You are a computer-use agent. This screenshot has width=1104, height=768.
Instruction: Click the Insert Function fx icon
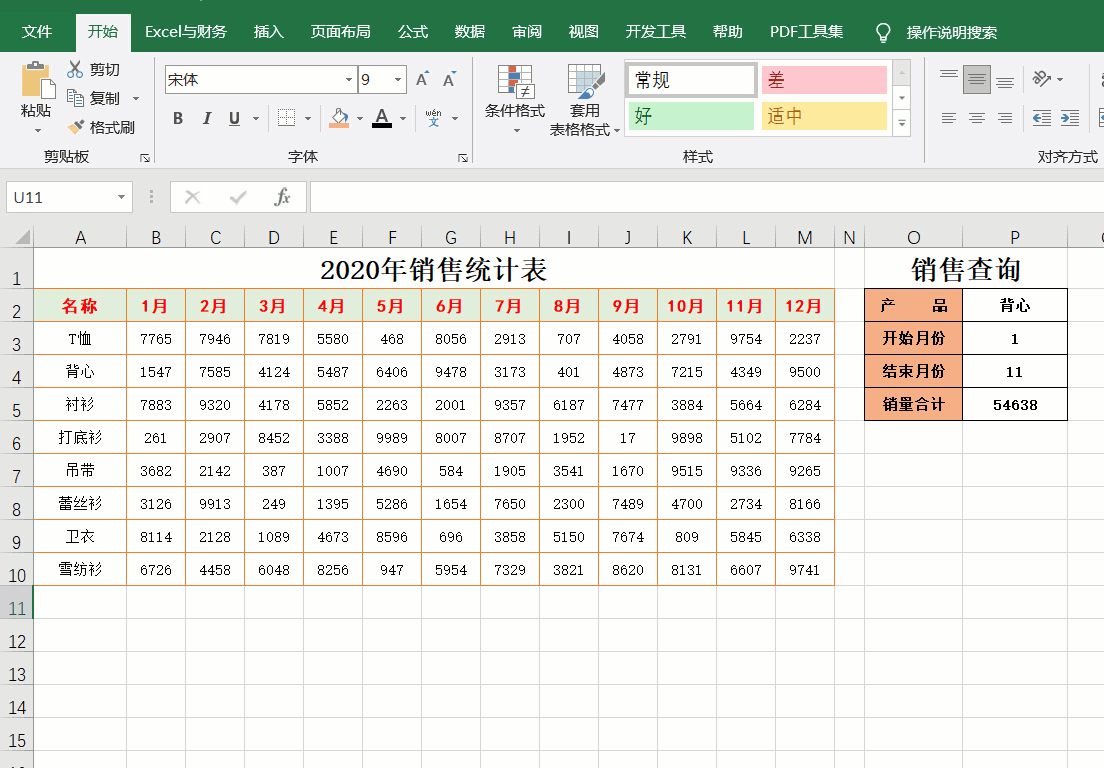point(283,197)
